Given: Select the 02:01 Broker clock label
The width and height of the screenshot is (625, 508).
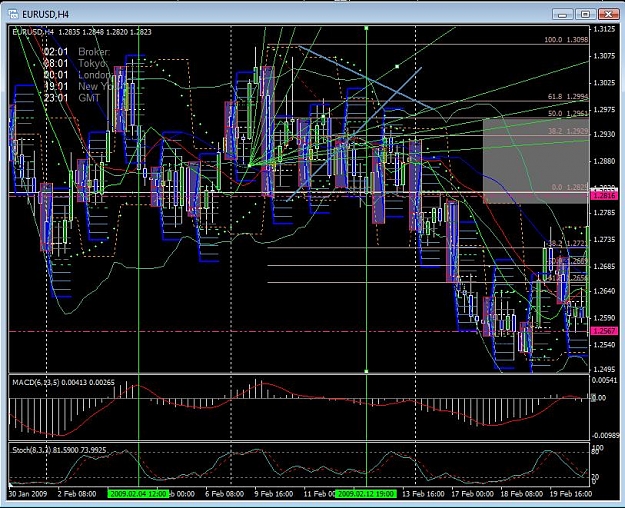Looking at the screenshot, I should (x=77, y=52).
